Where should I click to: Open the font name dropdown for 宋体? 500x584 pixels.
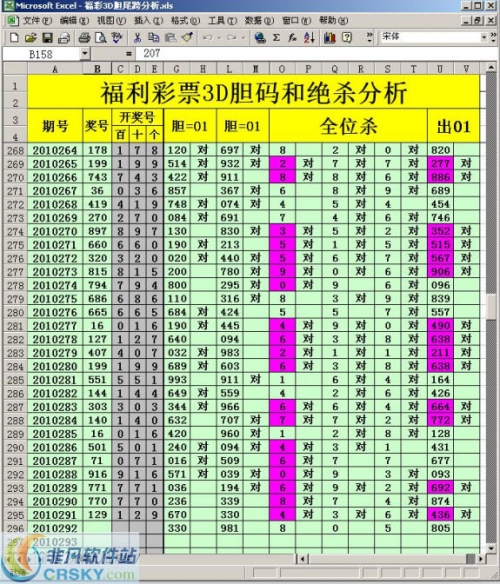[484, 37]
